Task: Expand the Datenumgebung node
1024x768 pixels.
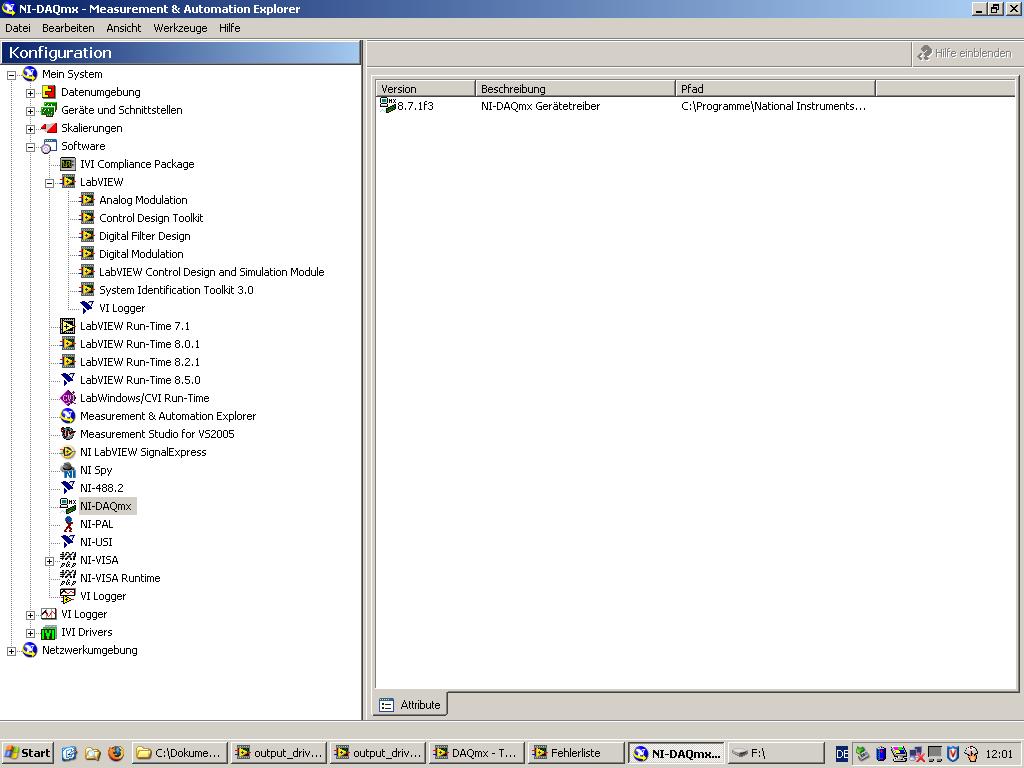Action: coord(30,93)
